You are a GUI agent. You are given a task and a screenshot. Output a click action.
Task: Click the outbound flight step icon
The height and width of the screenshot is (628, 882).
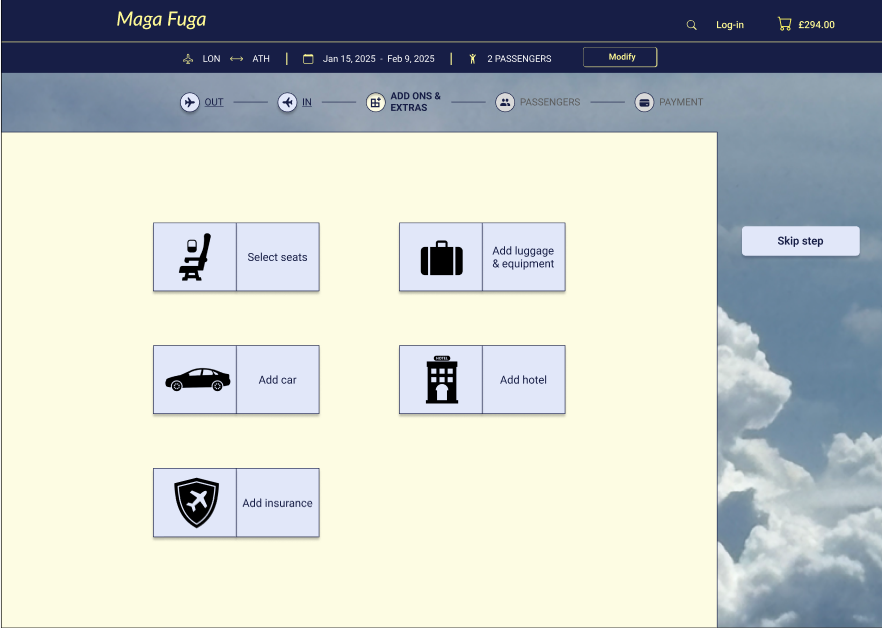tap(189, 102)
